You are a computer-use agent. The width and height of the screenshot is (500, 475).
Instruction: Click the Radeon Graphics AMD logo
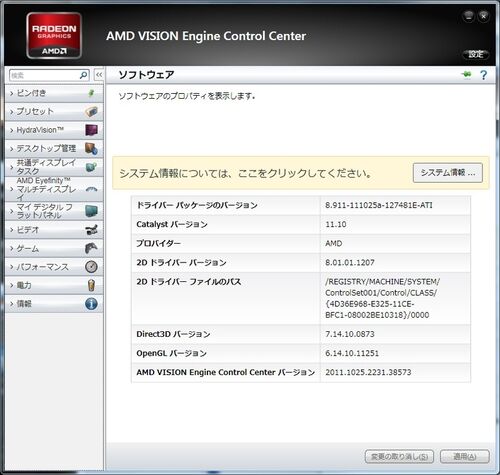[x=54, y=35]
